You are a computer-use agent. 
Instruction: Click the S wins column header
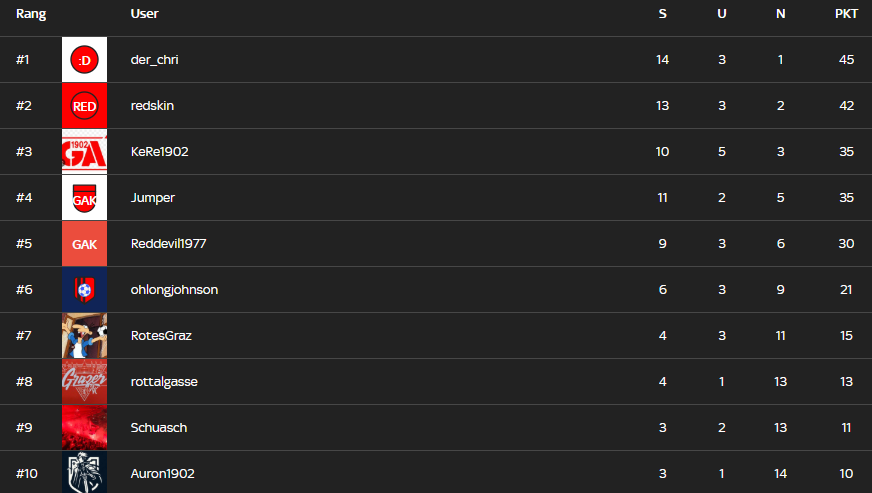click(x=662, y=14)
